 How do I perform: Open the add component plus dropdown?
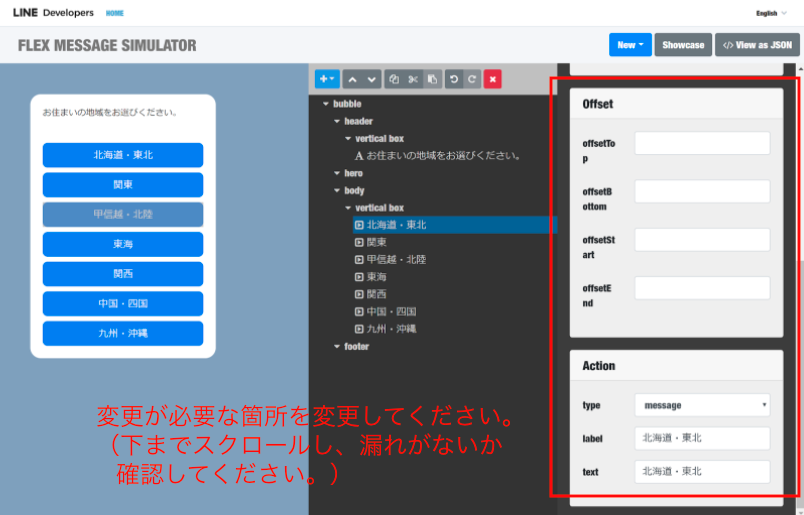click(x=327, y=79)
